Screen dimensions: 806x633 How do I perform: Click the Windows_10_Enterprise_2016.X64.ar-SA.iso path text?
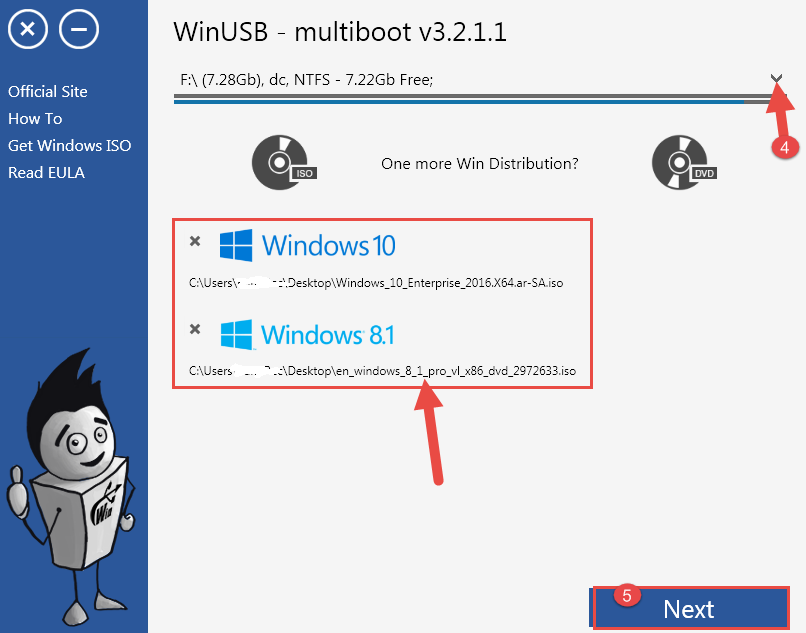[x=376, y=283]
